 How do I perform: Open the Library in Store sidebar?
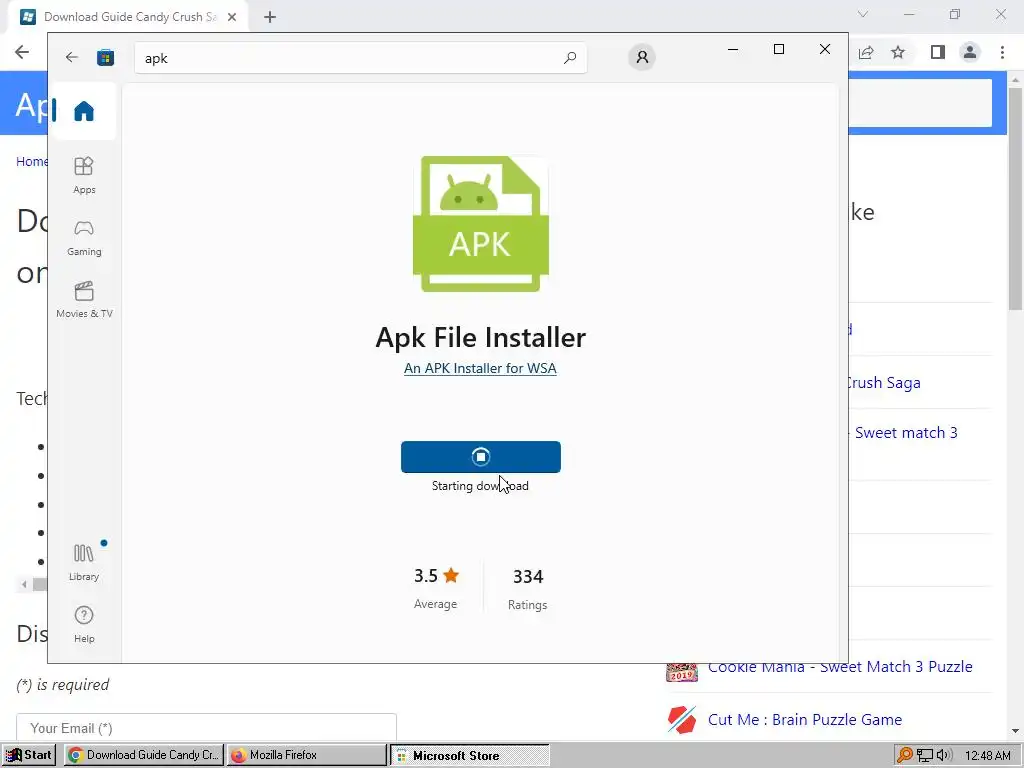(x=84, y=562)
